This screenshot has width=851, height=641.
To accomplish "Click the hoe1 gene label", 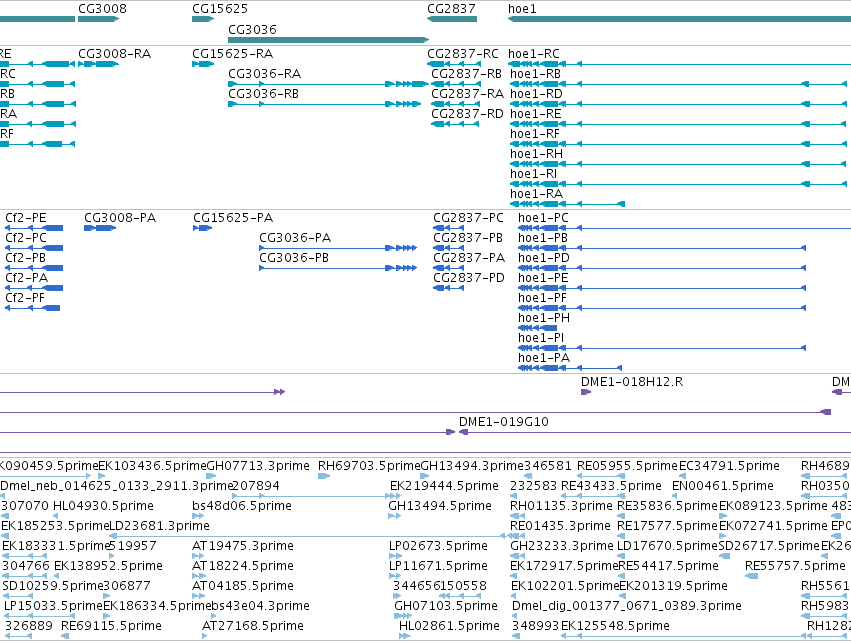I will [x=522, y=9].
